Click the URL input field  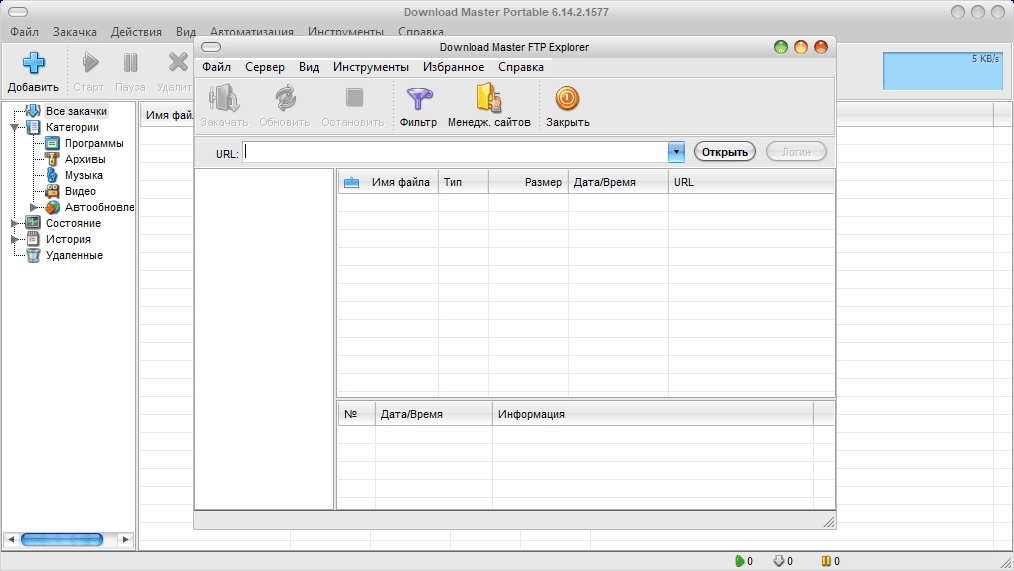(x=455, y=152)
